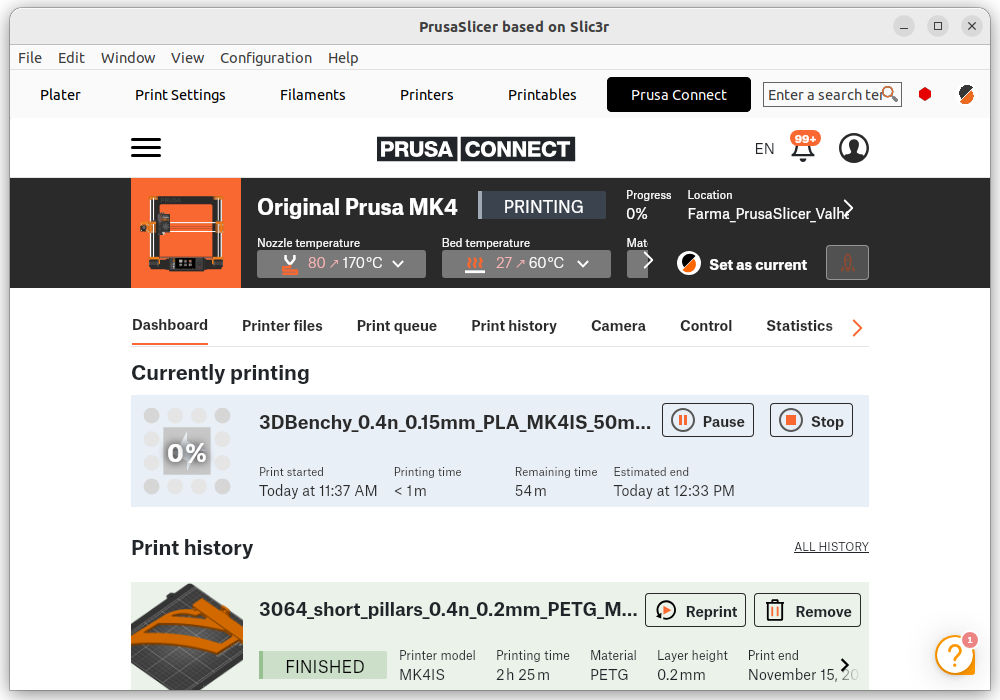Open the Edit menu
This screenshot has height=700, width=1000.
click(71, 58)
